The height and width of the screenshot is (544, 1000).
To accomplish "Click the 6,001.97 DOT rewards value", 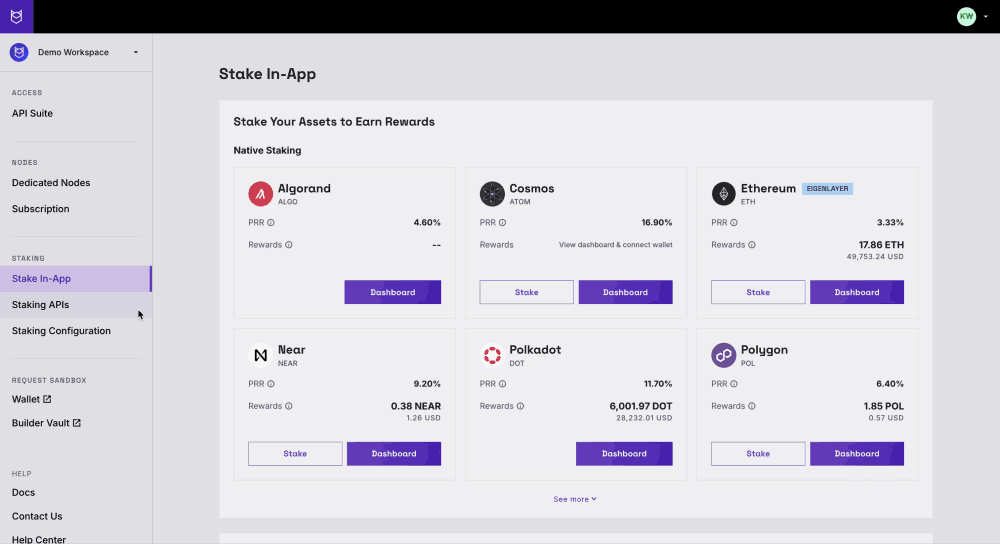I will click(641, 406).
